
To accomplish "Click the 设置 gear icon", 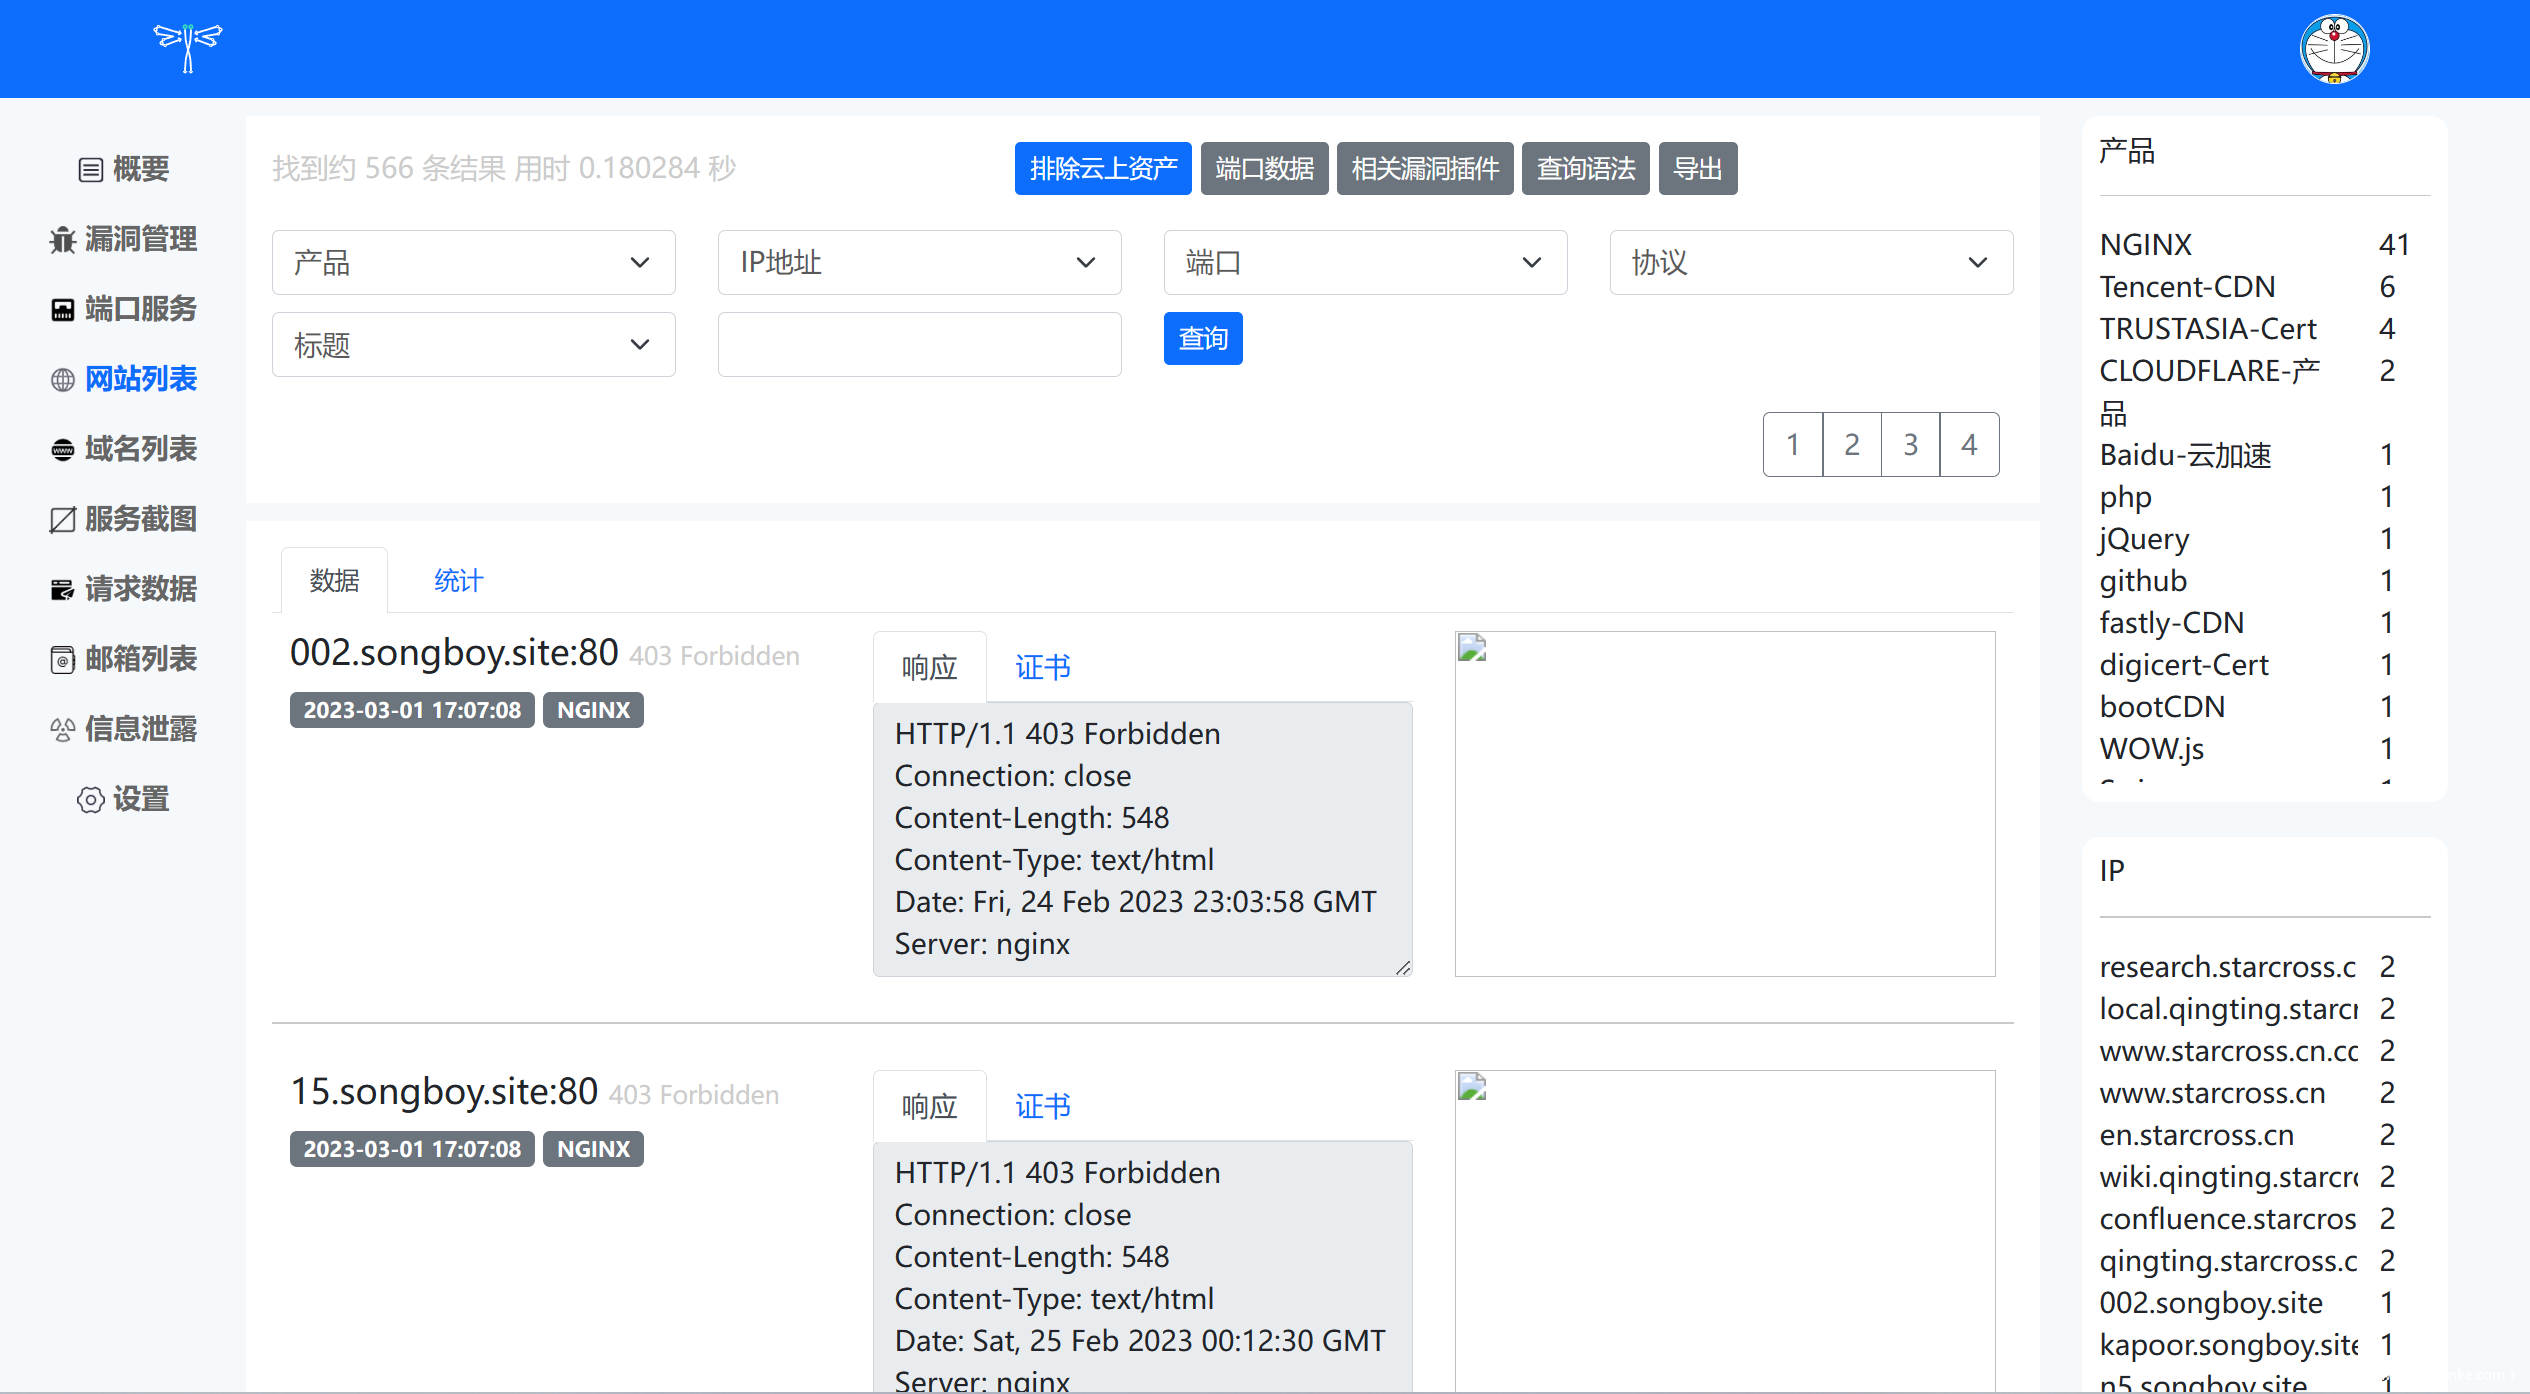I will point(91,800).
